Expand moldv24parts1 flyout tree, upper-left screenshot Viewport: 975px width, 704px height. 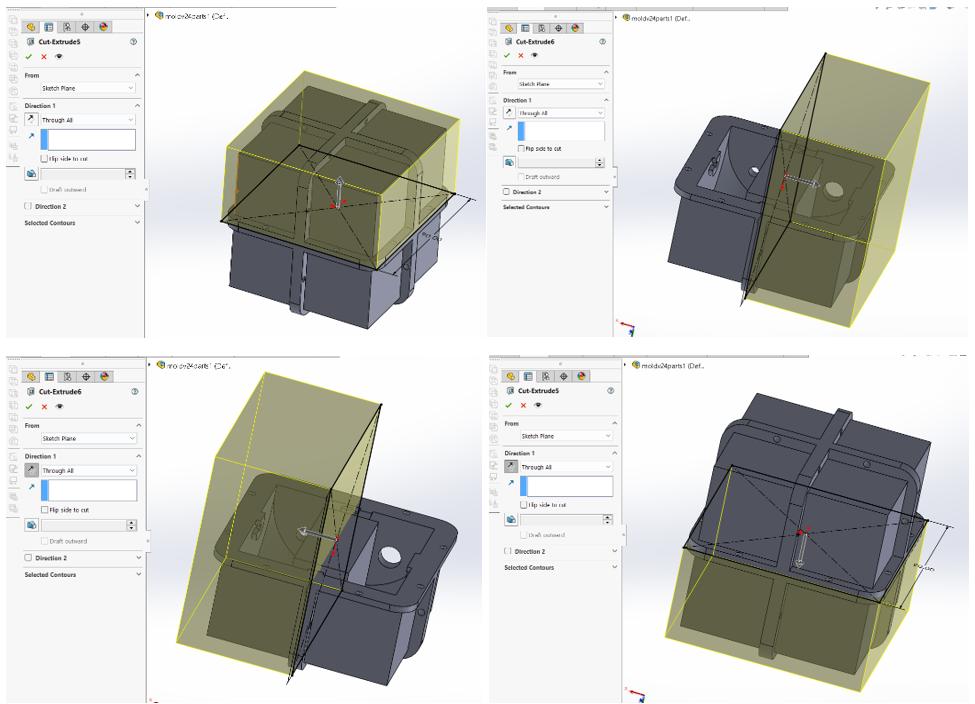[x=149, y=16]
